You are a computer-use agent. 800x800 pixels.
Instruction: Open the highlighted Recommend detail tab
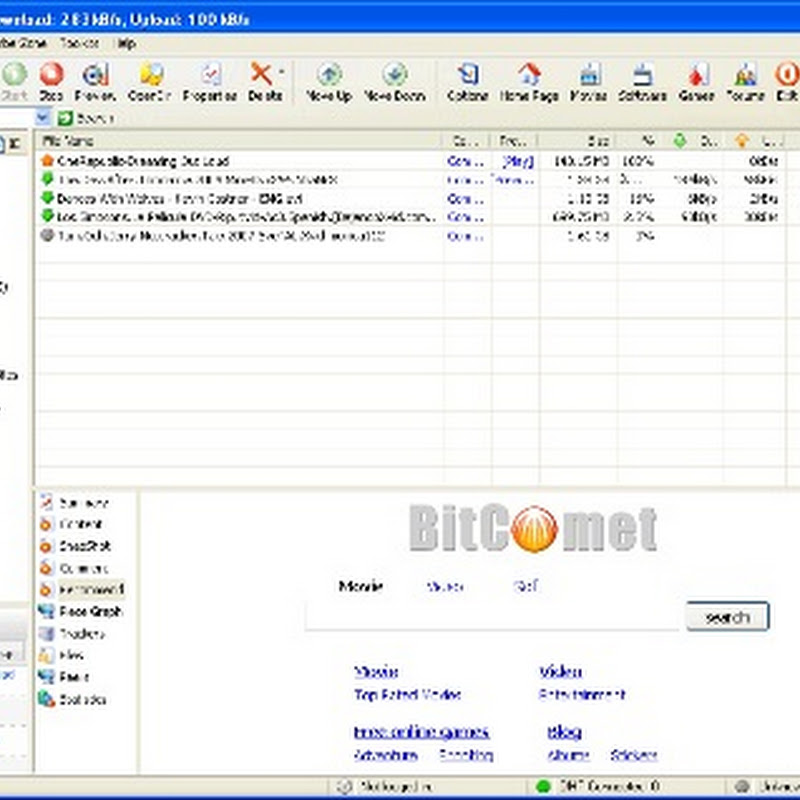92,589
